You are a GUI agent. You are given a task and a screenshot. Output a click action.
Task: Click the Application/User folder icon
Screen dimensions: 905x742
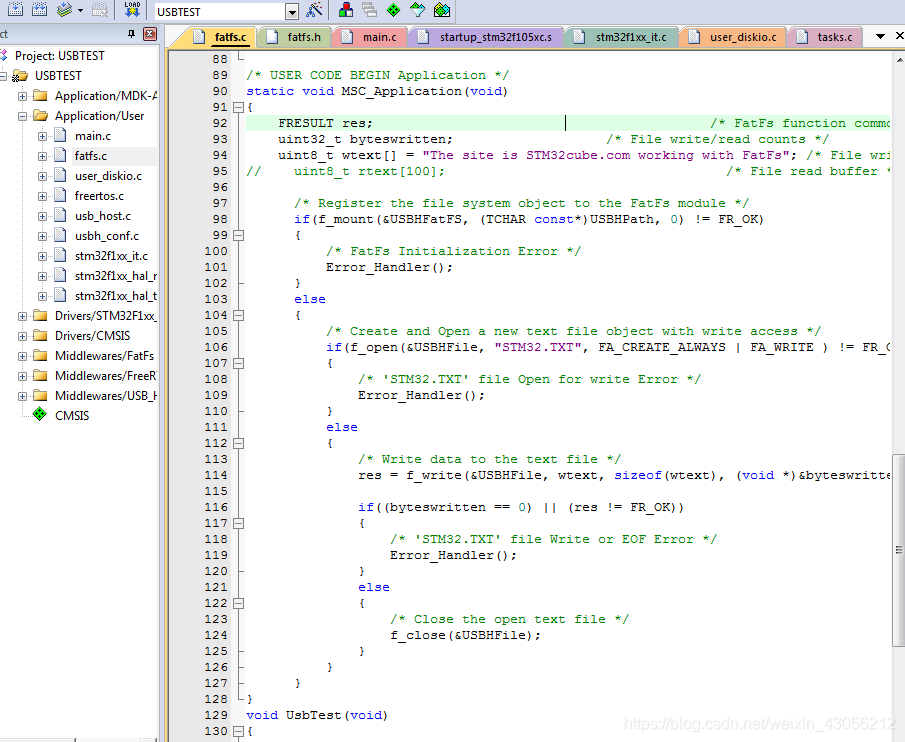coord(40,115)
